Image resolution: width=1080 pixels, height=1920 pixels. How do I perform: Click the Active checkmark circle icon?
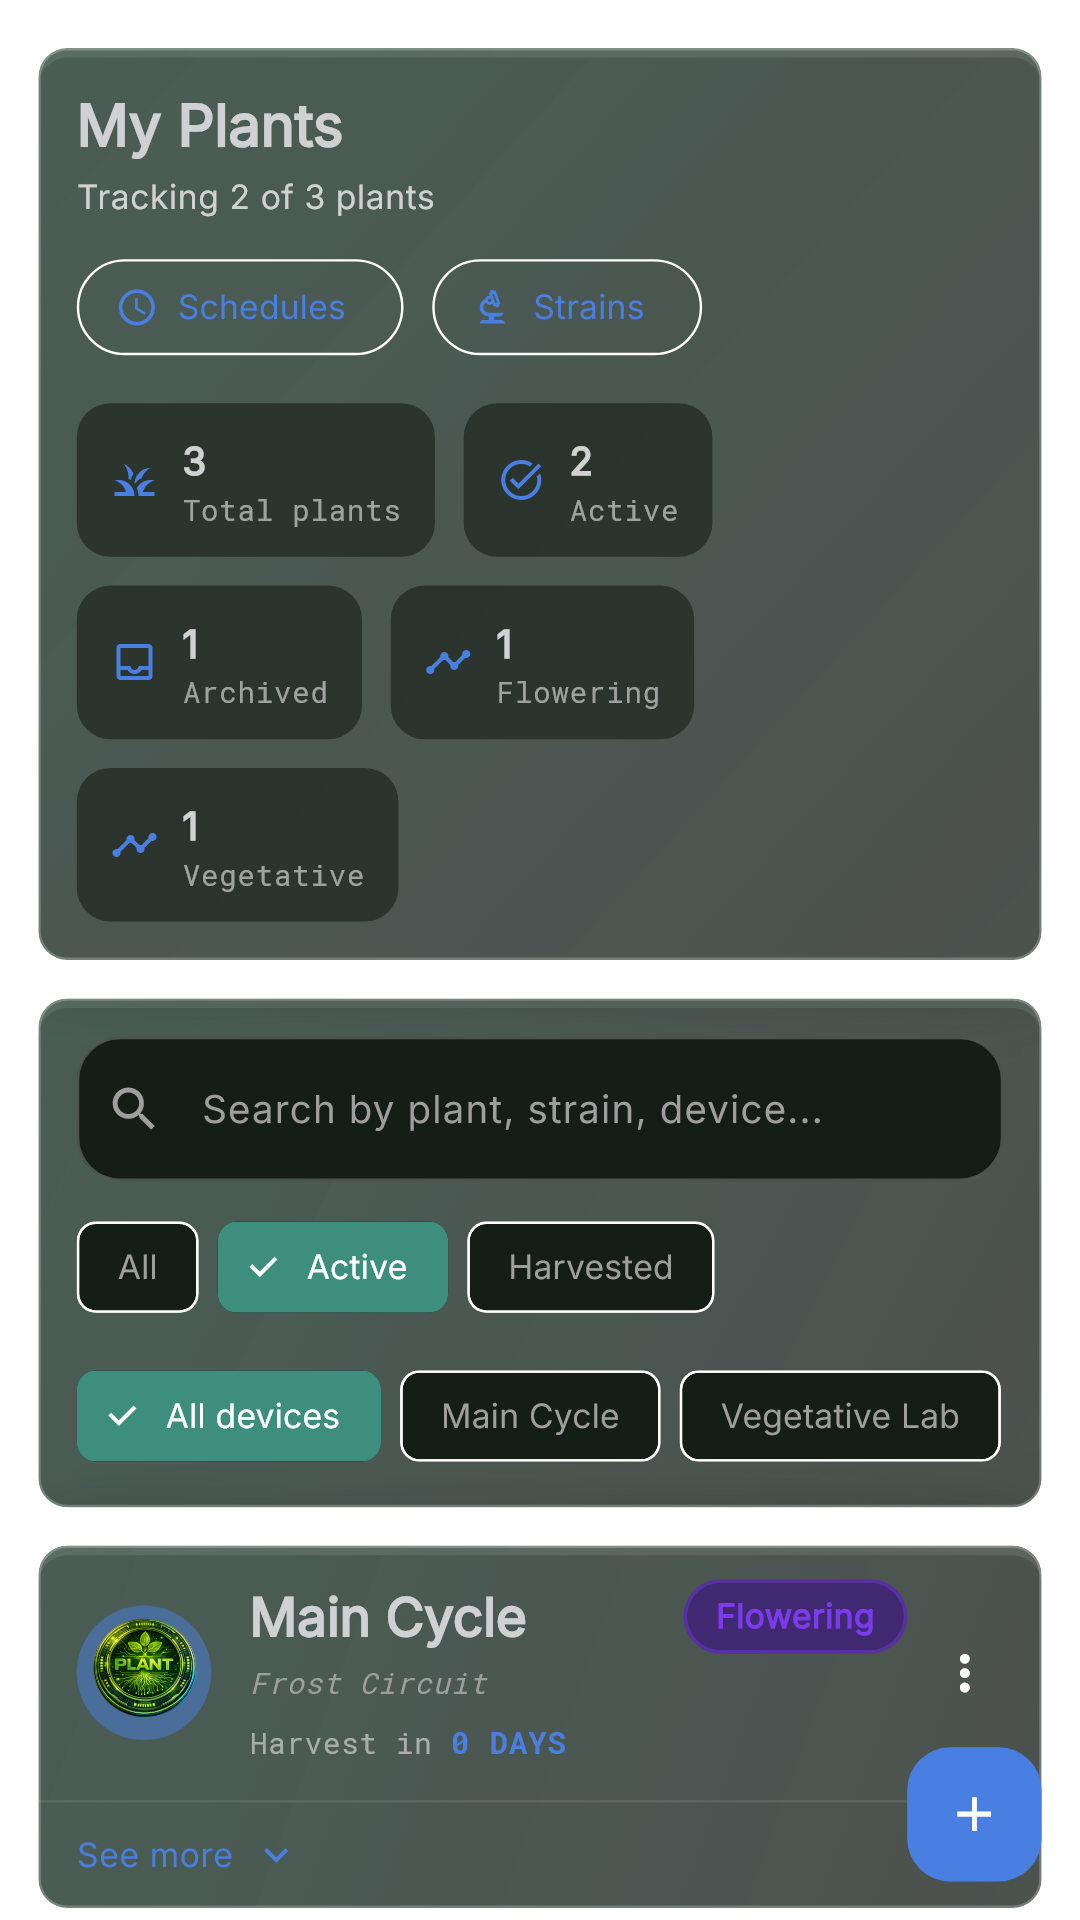pos(521,480)
